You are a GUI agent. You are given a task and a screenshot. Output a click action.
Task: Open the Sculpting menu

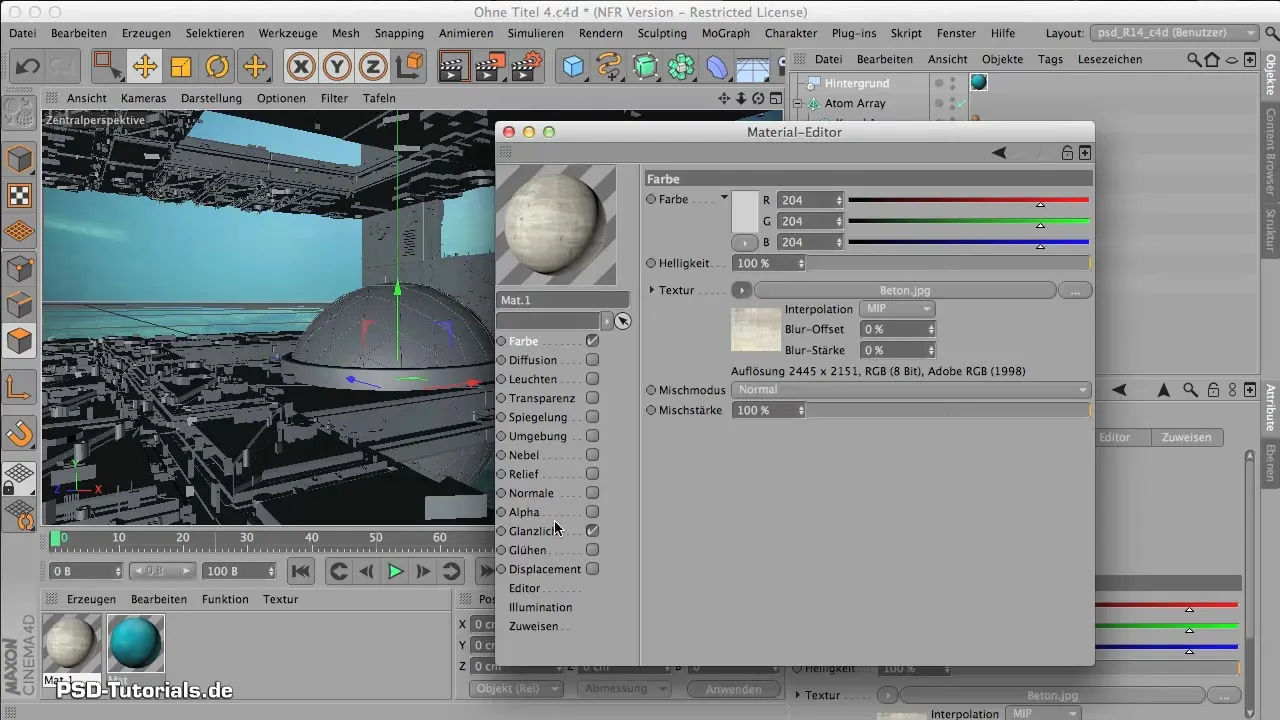661,33
